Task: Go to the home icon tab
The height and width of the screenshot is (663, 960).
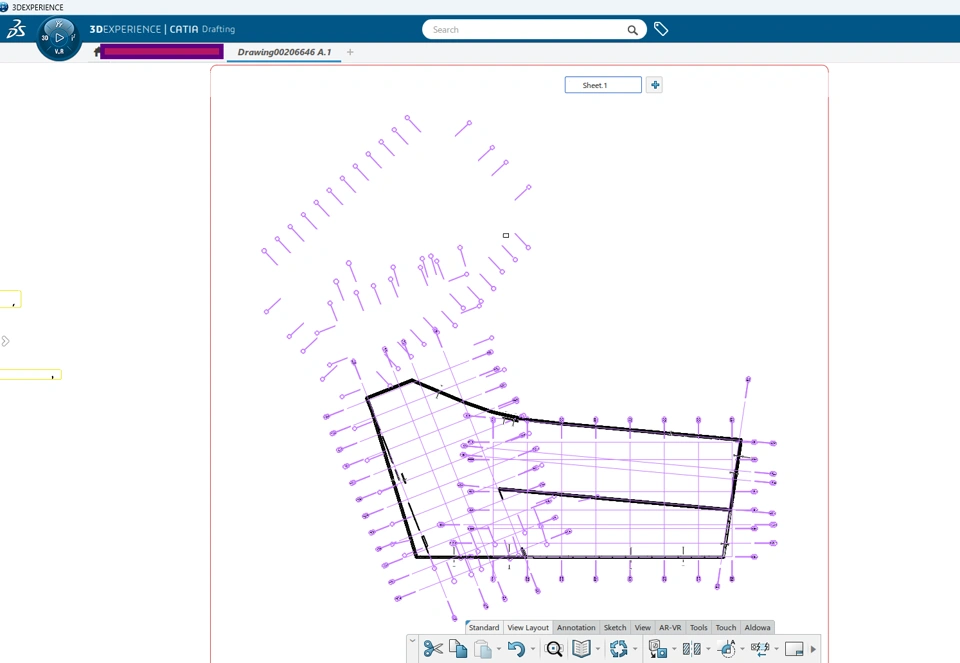Action: pyautogui.click(x=97, y=52)
